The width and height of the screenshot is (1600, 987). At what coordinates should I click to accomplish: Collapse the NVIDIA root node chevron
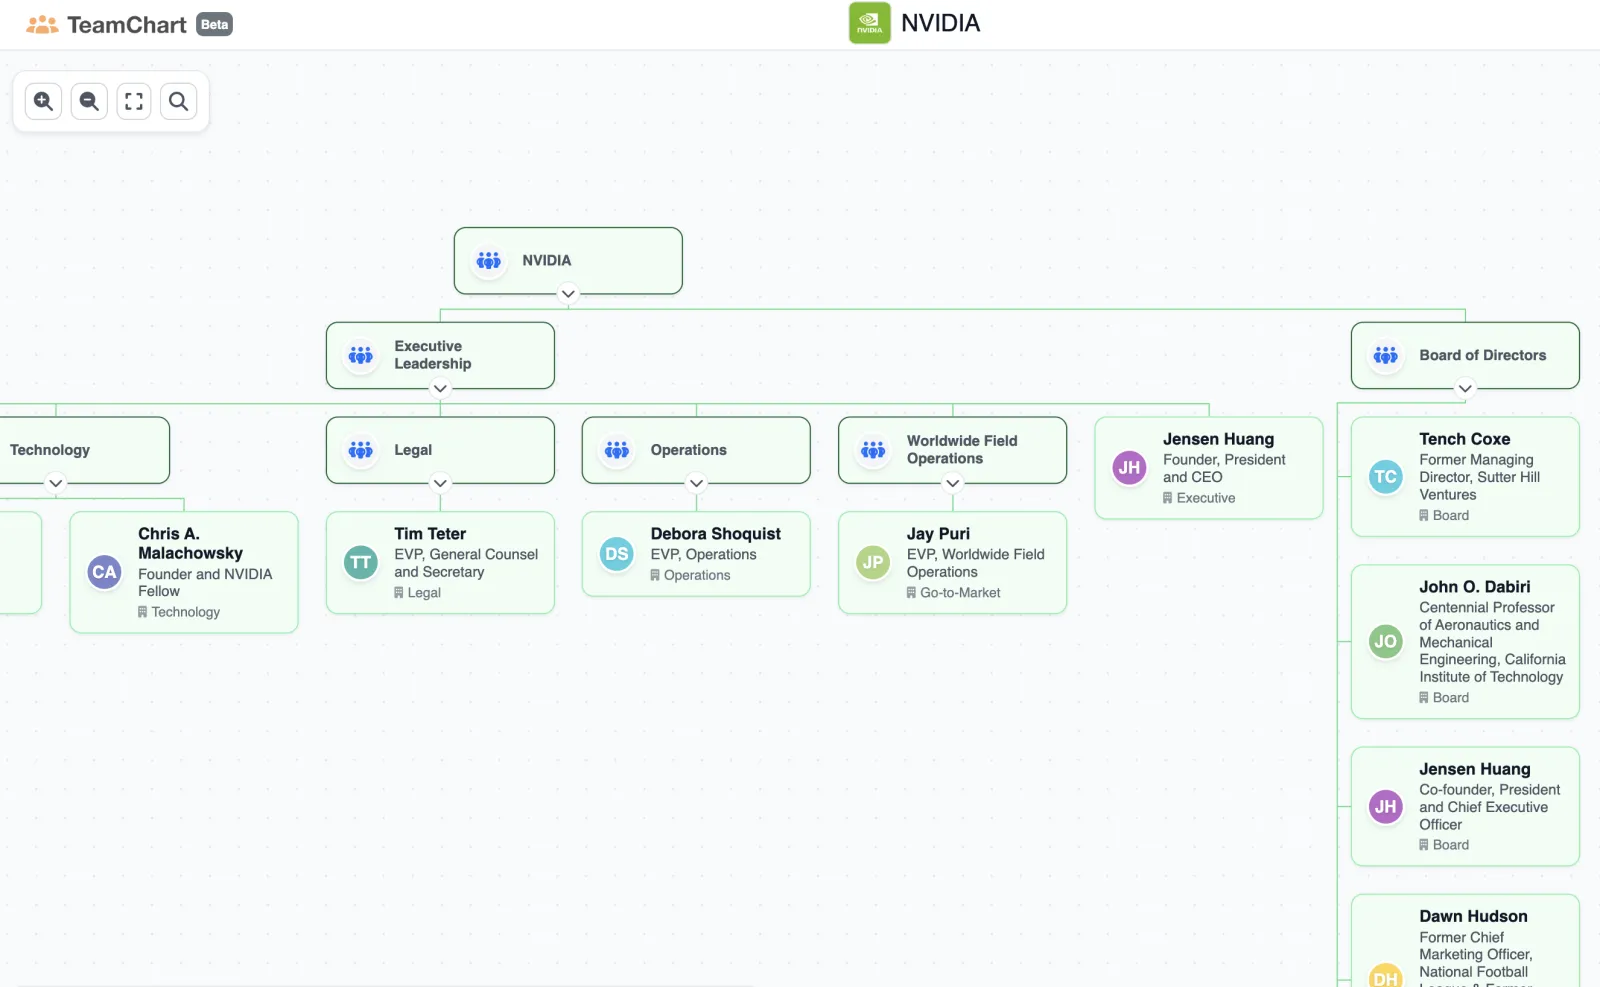tap(568, 294)
